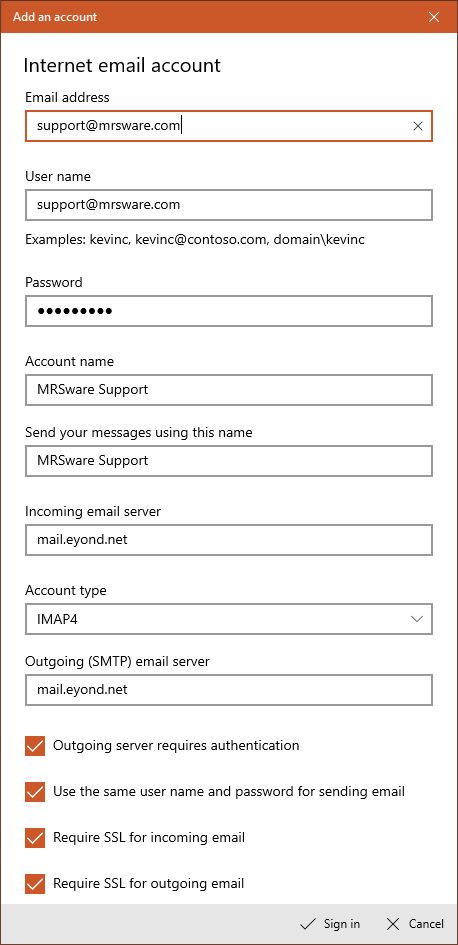The width and height of the screenshot is (458, 945).
Task: Select the User name text box
Action: tap(229, 205)
